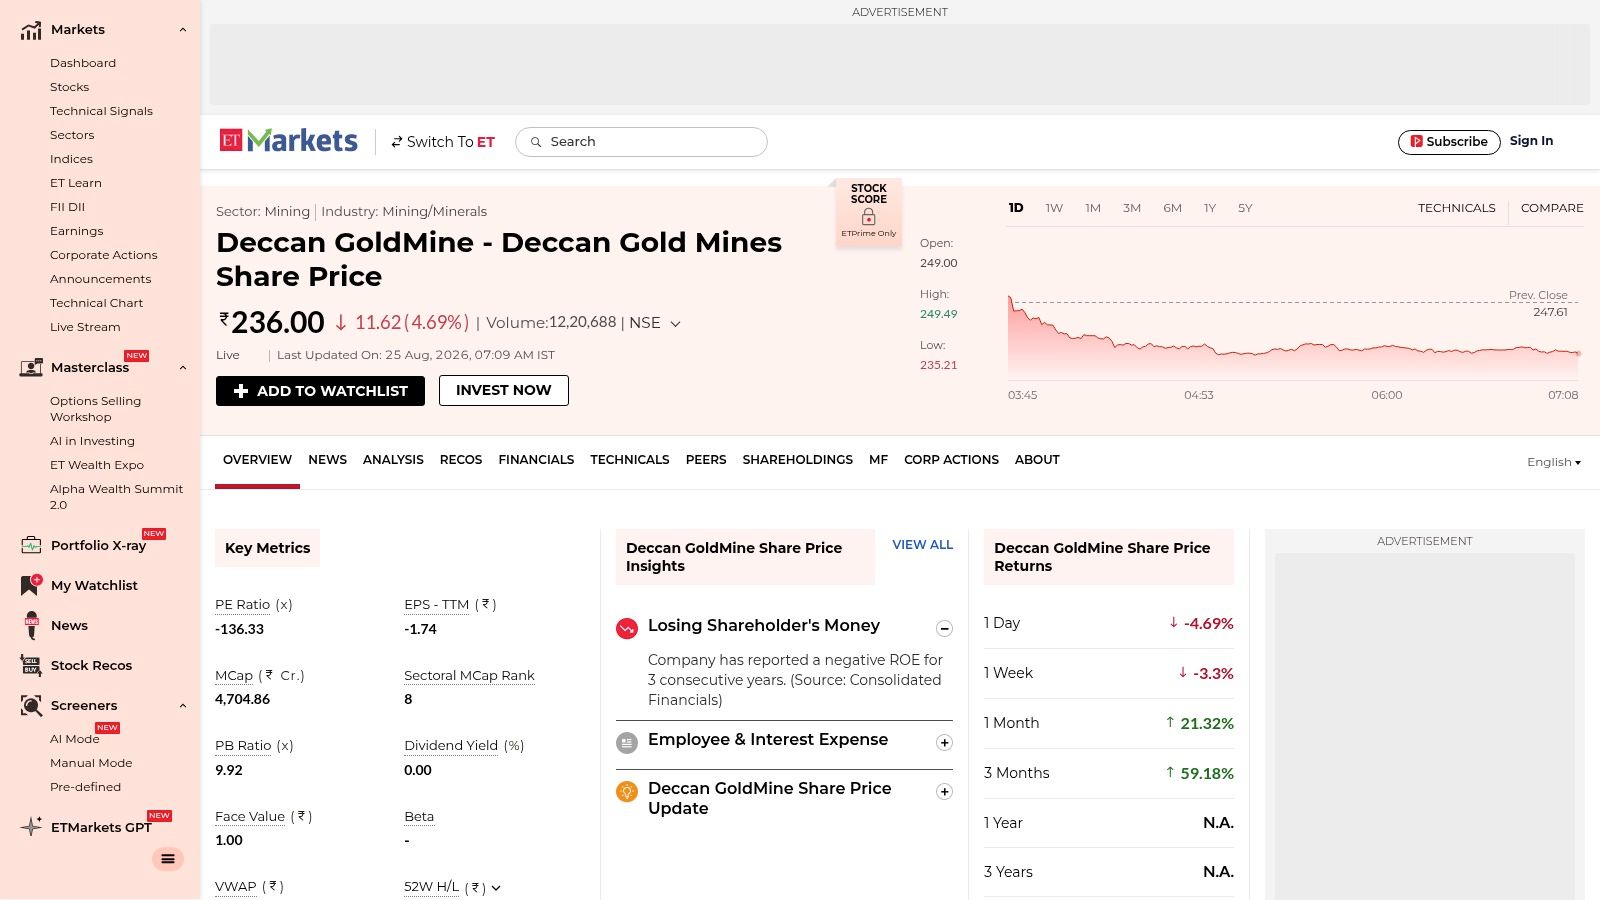Open Corporate Actions in sidebar
This screenshot has width=1600, height=900.
point(104,255)
